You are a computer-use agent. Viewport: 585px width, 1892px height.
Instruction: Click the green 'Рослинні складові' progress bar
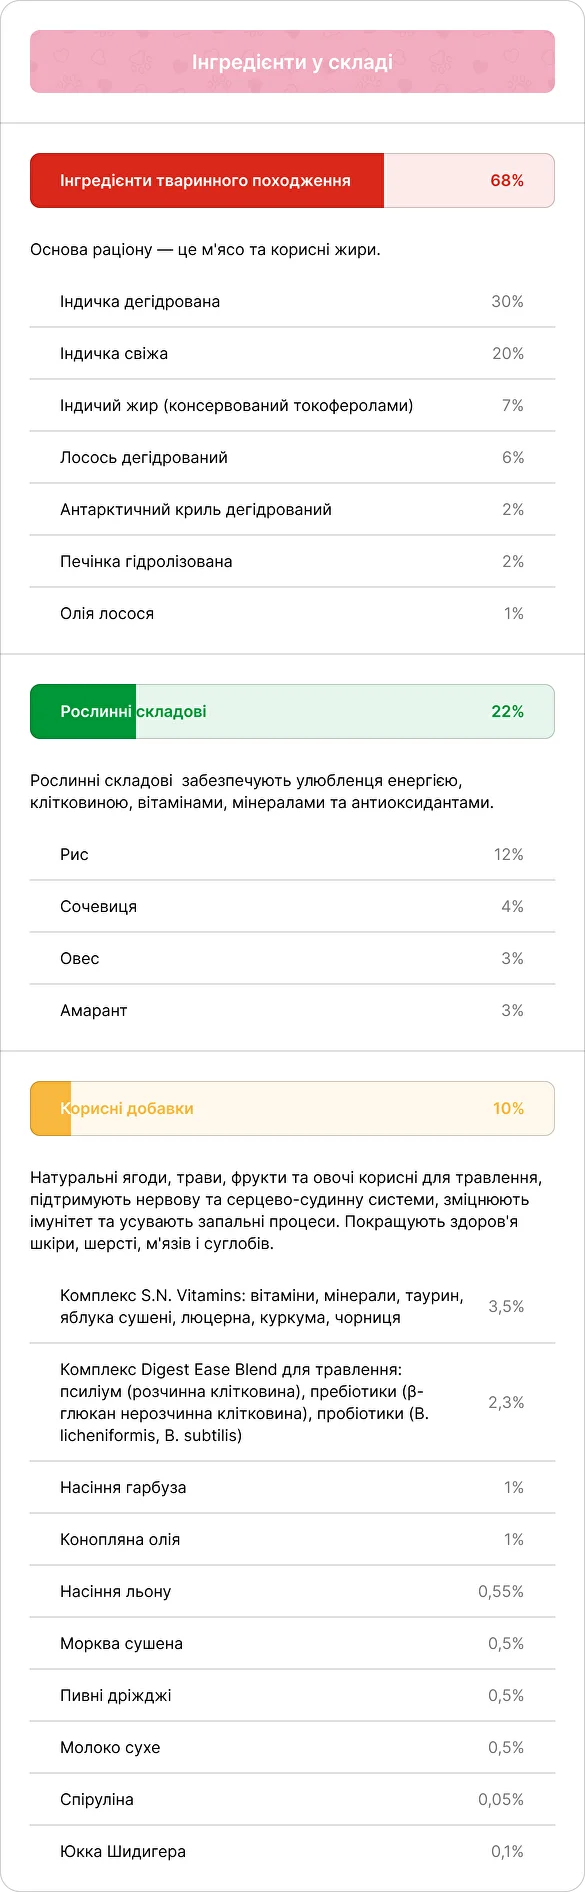[292, 712]
